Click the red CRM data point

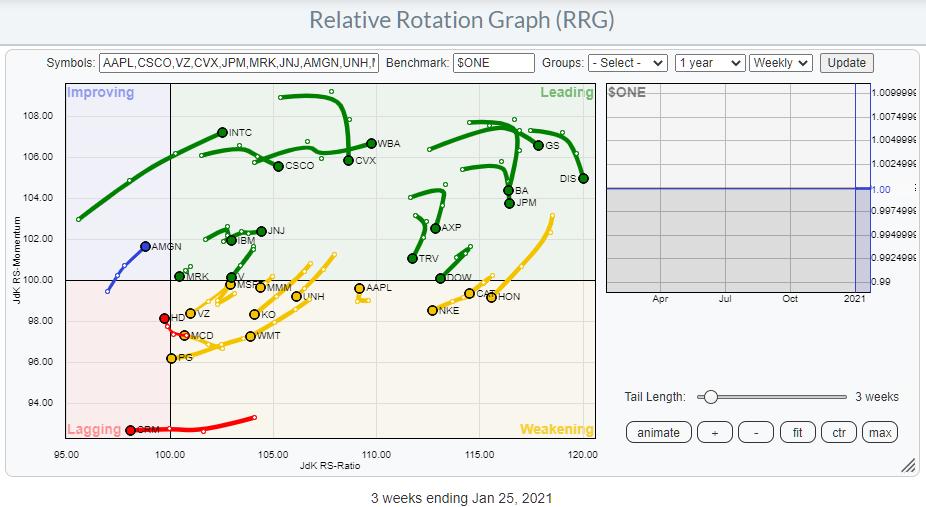point(131,430)
